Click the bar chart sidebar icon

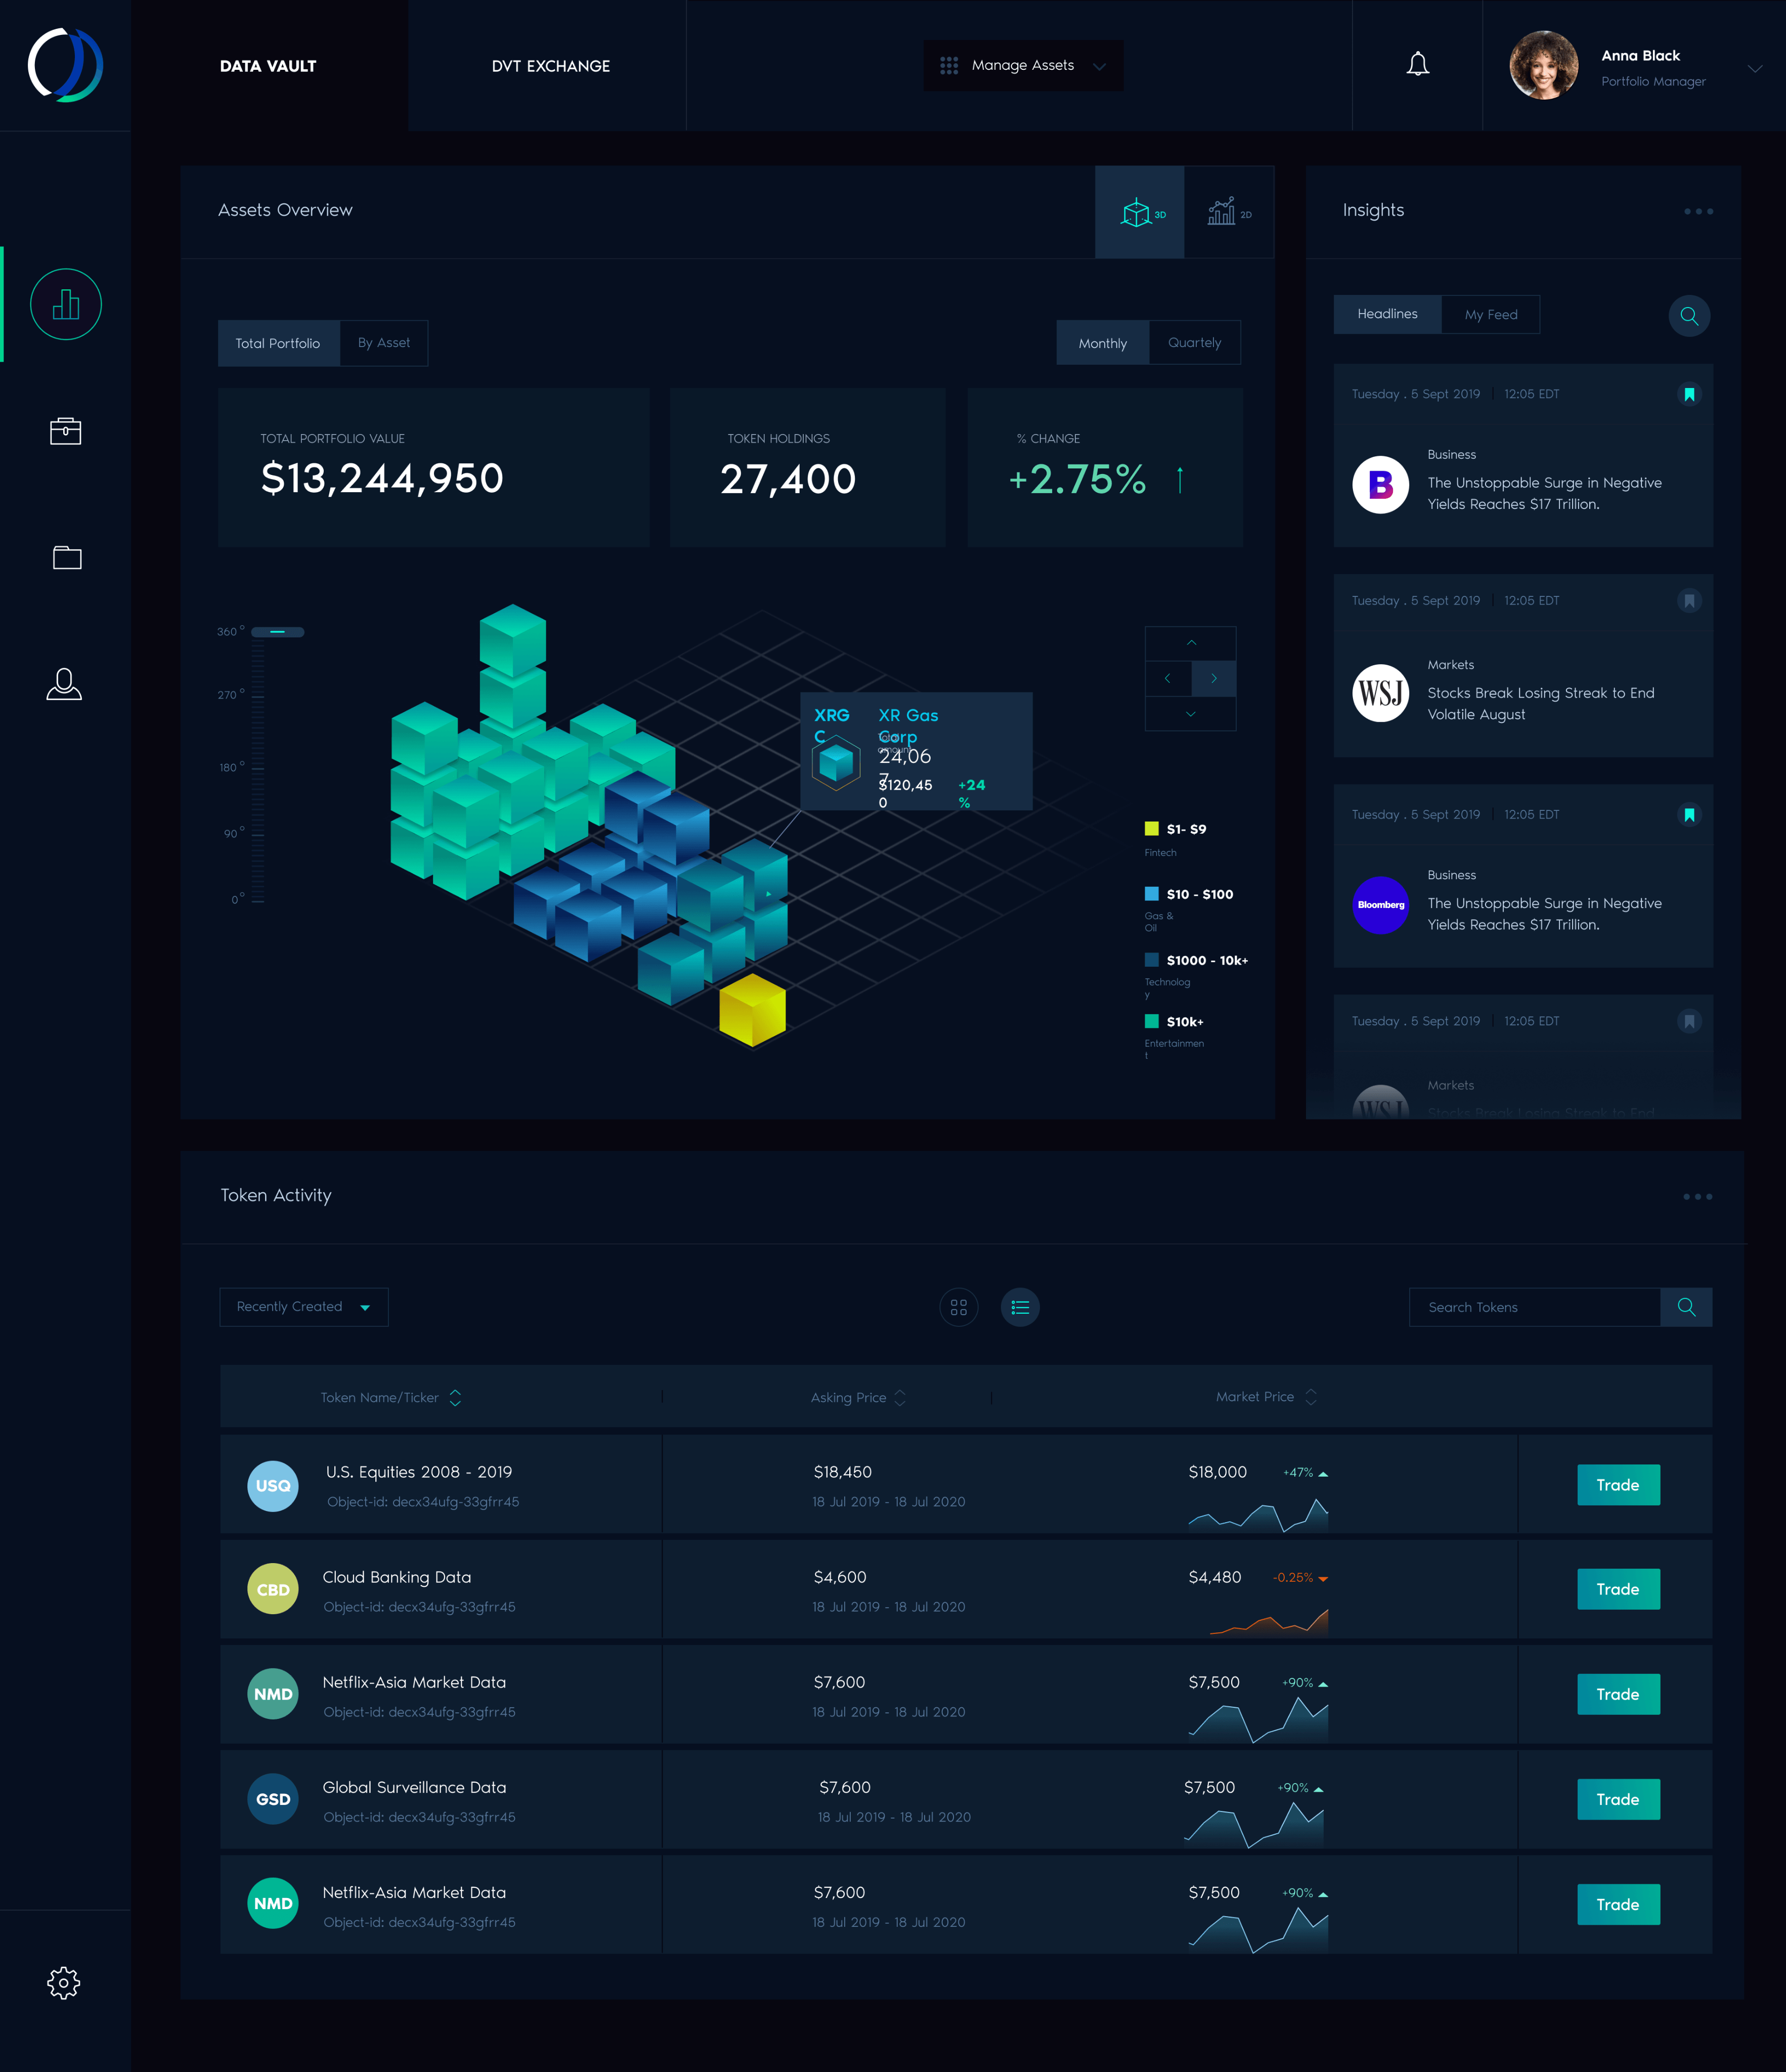pyautogui.click(x=66, y=304)
